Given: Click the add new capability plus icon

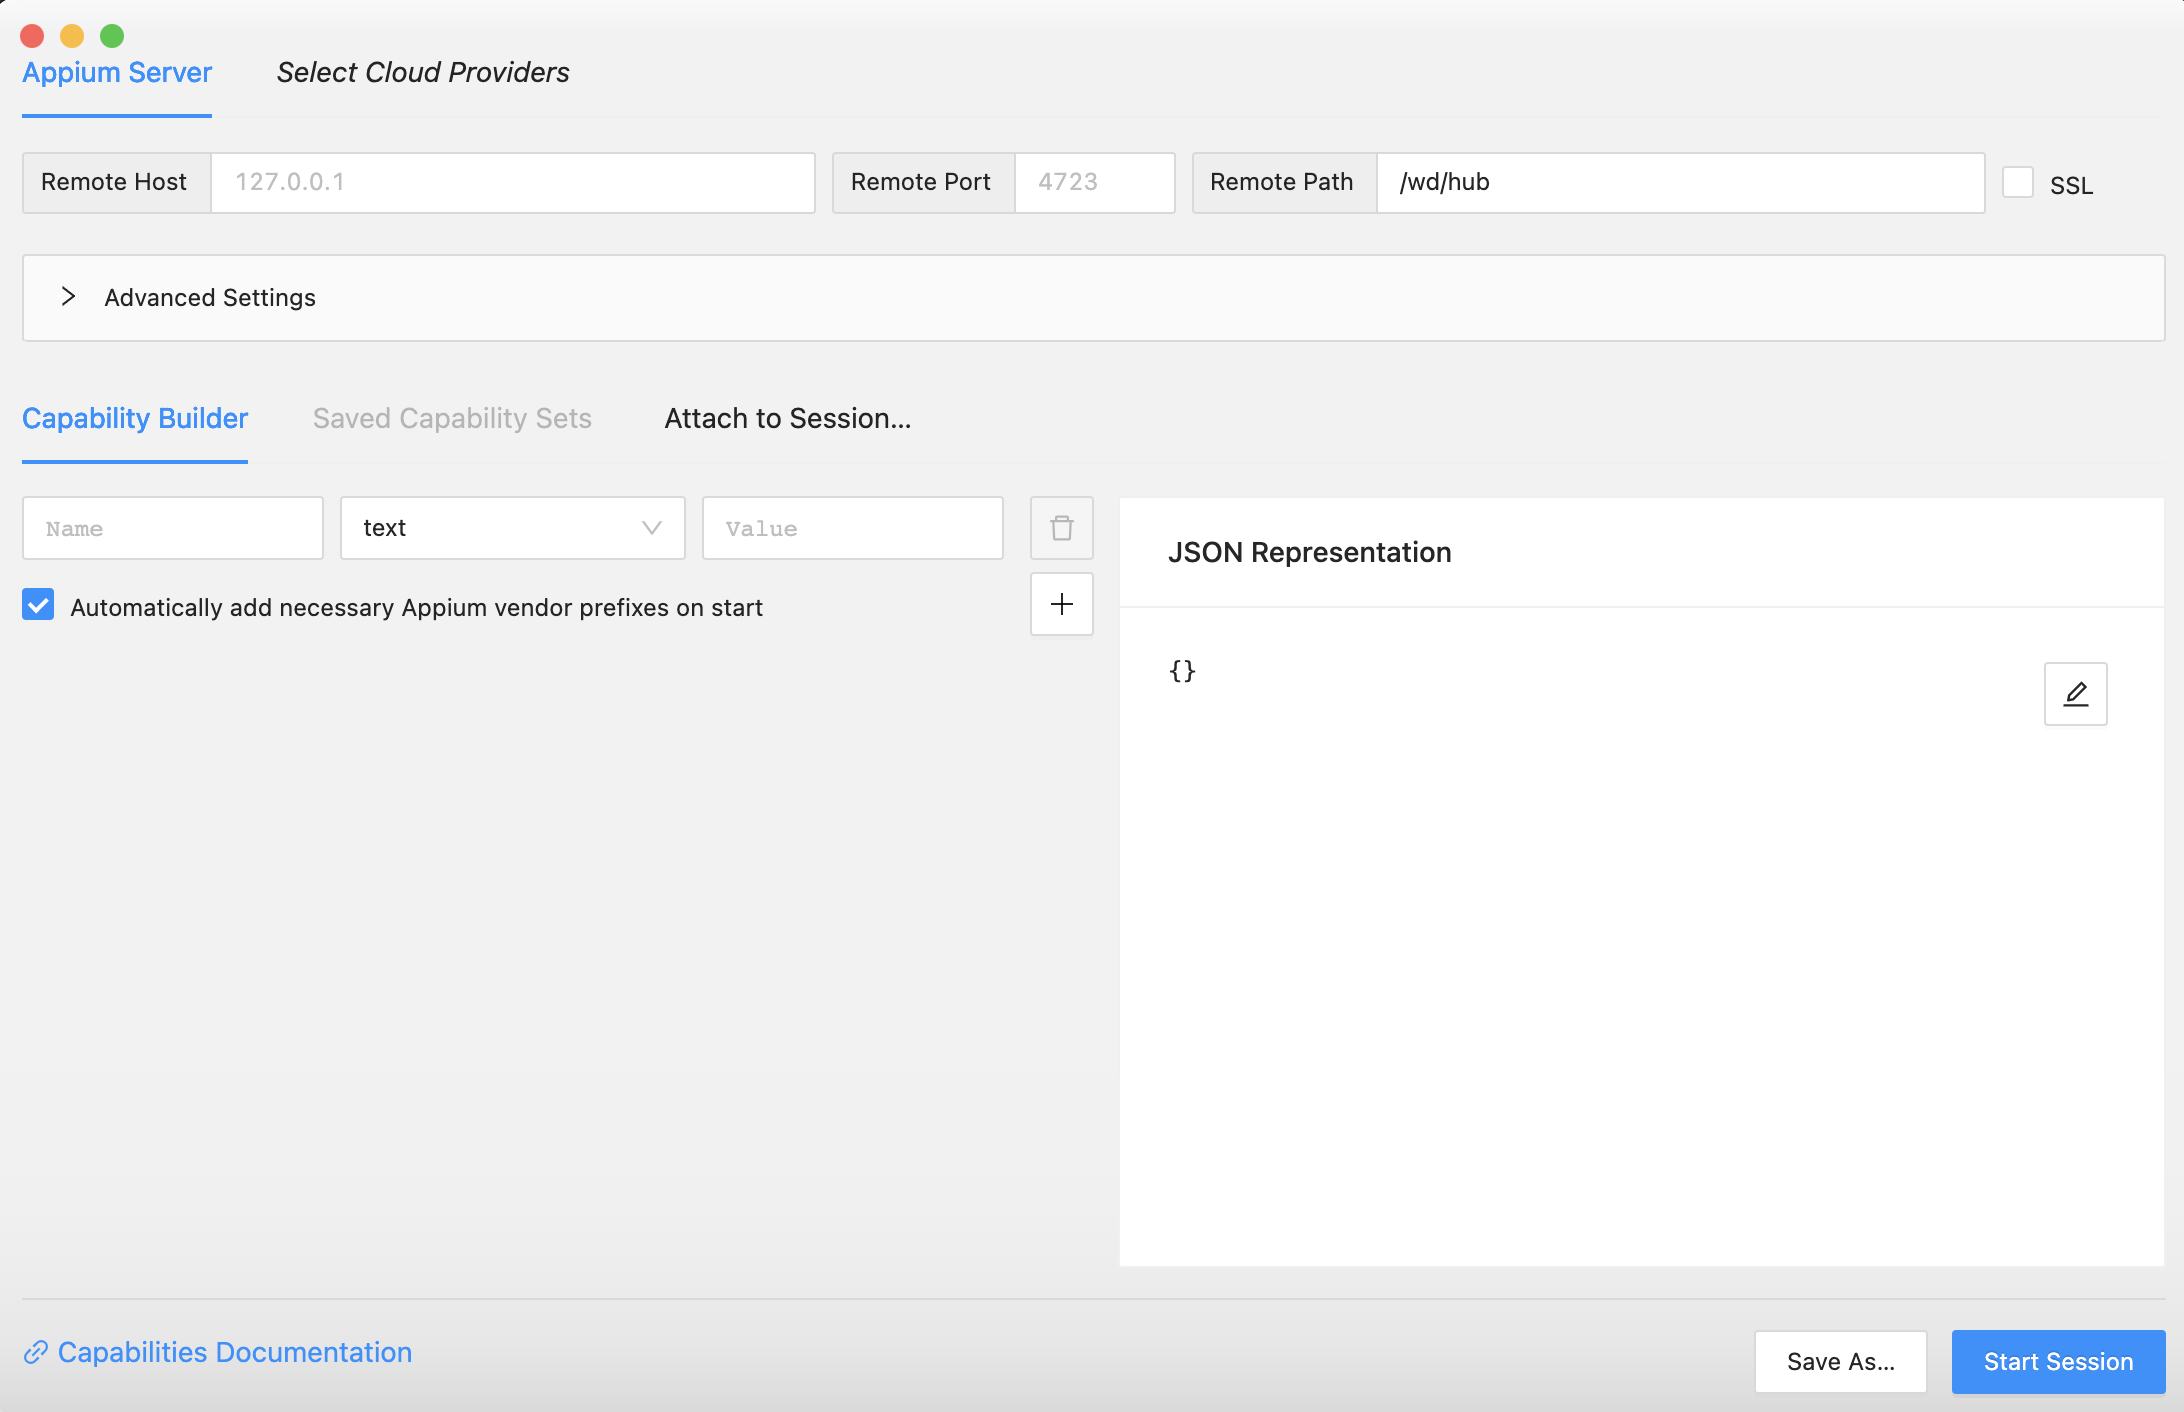Looking at the screenshot, I should pyautogui.click(x=1062, y=605).
